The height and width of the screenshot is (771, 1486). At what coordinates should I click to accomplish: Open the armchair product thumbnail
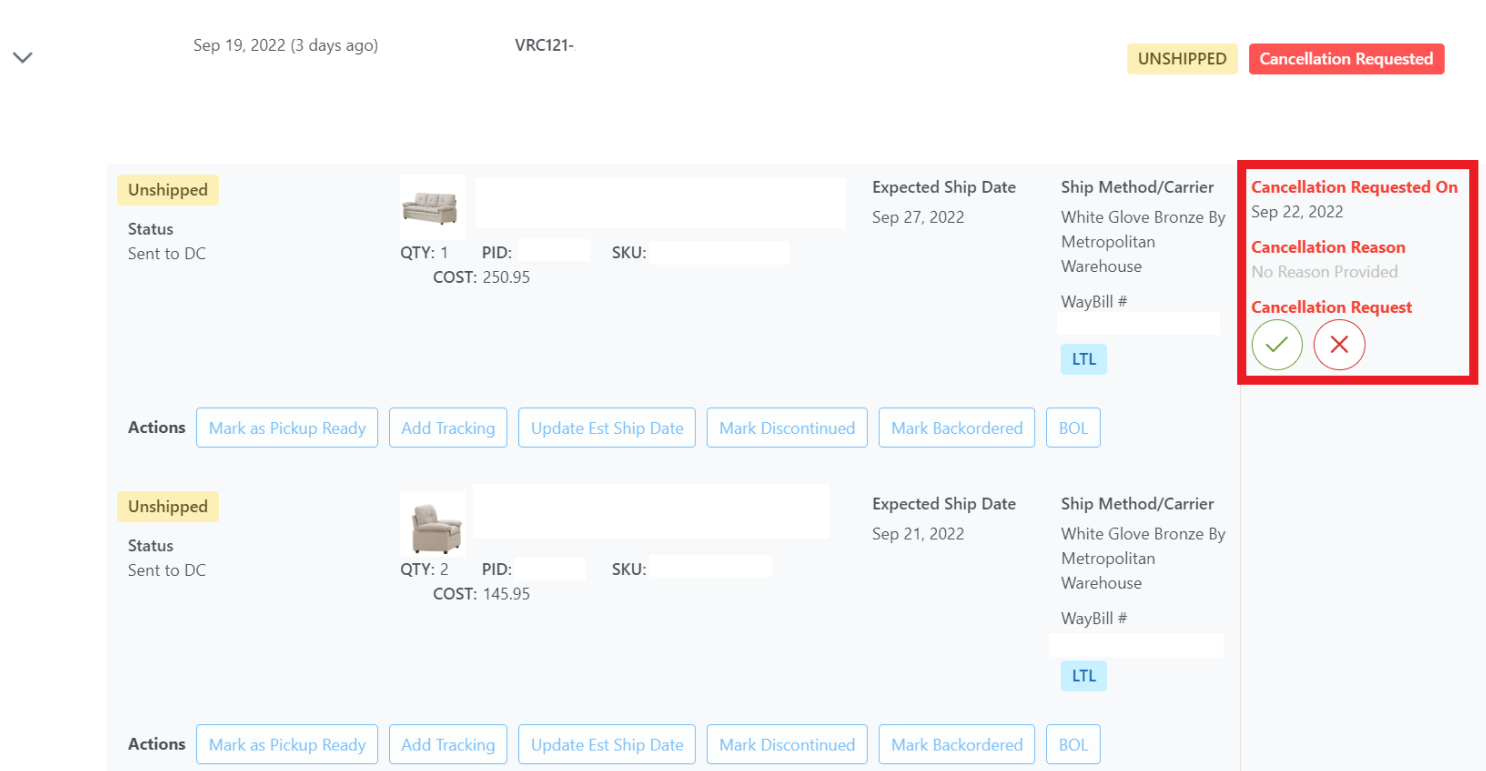[432, 524]
